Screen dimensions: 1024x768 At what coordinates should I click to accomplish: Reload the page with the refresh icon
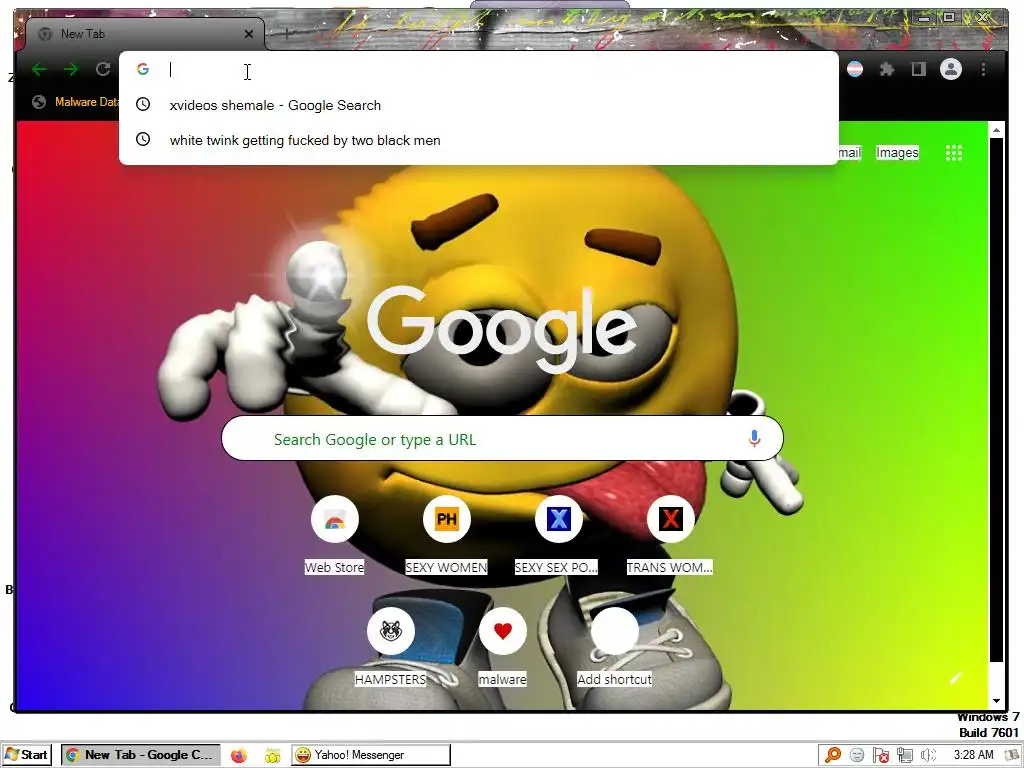pos(103,69)
